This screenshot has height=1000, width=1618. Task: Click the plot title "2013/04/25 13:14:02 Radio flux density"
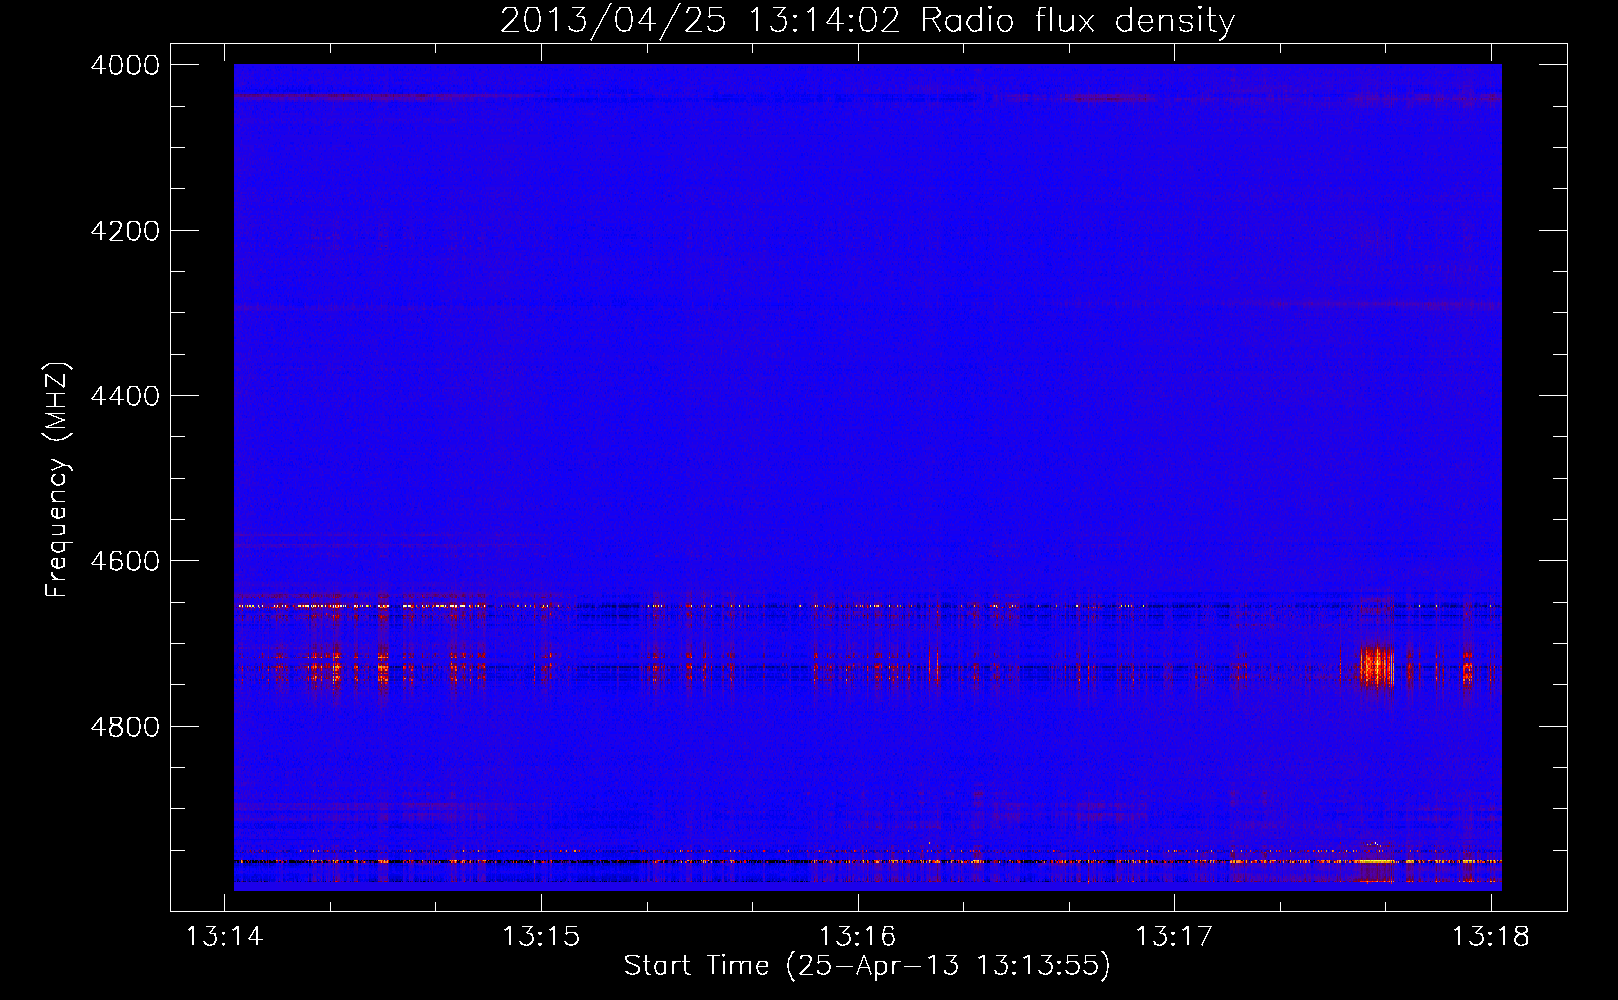coord(867,20)
